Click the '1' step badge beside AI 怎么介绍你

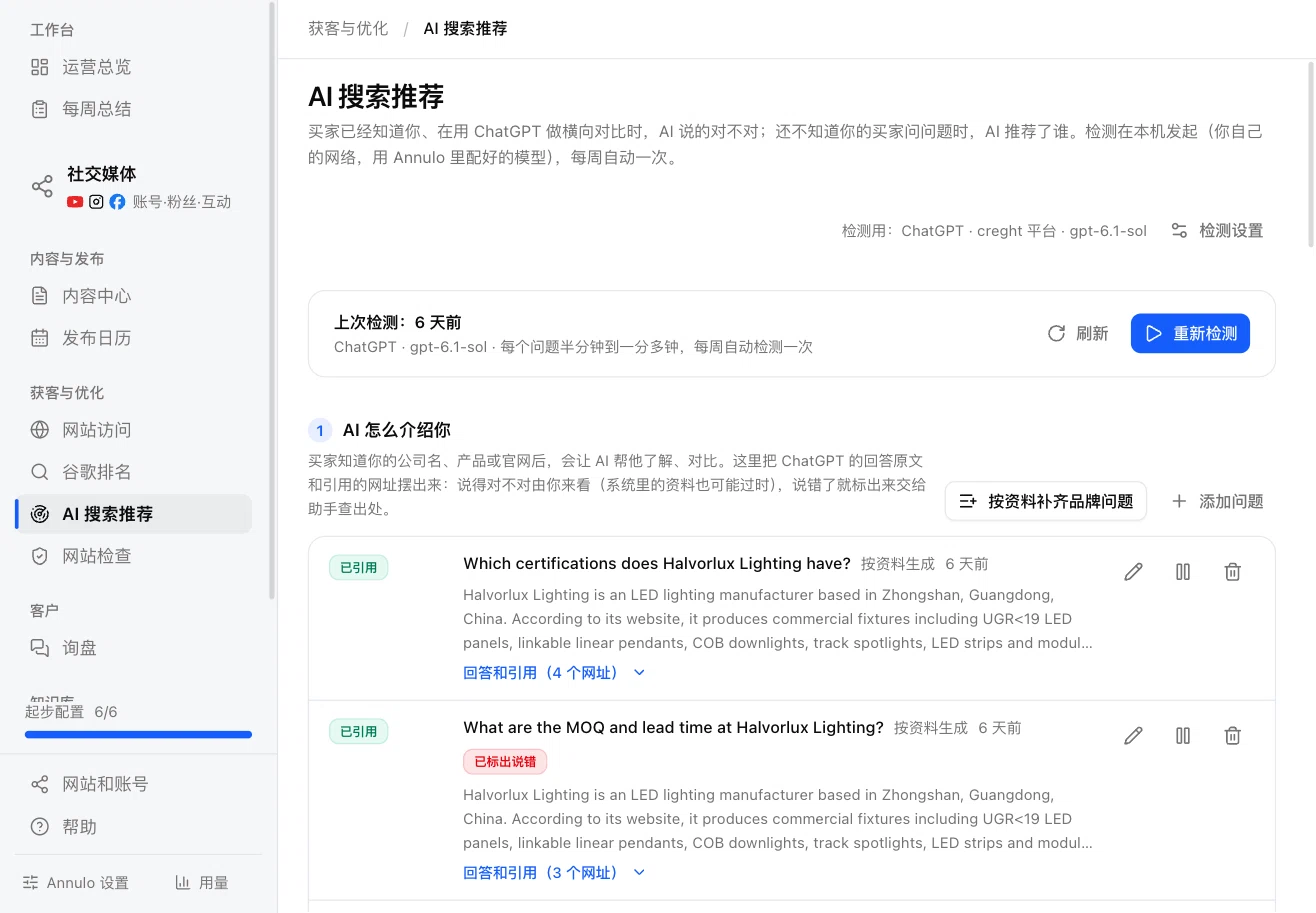320,431
